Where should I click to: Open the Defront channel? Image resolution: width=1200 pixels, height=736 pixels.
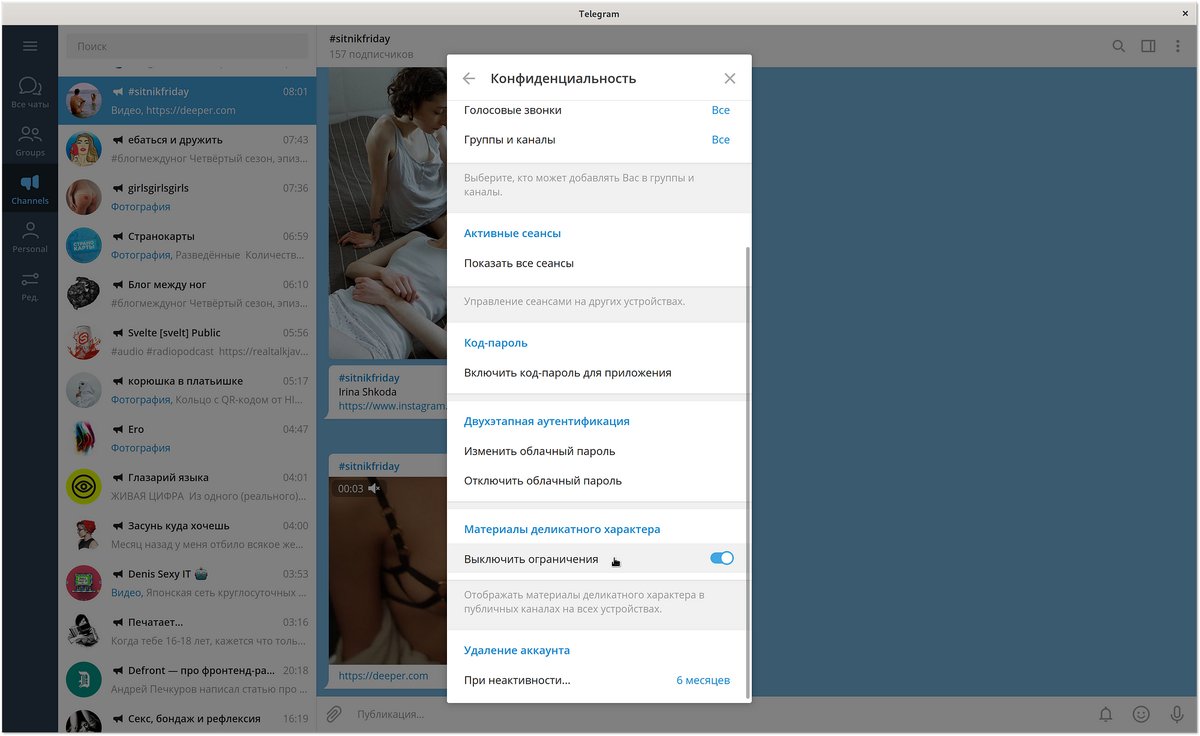pyautogui.click(x=187, y=679)
